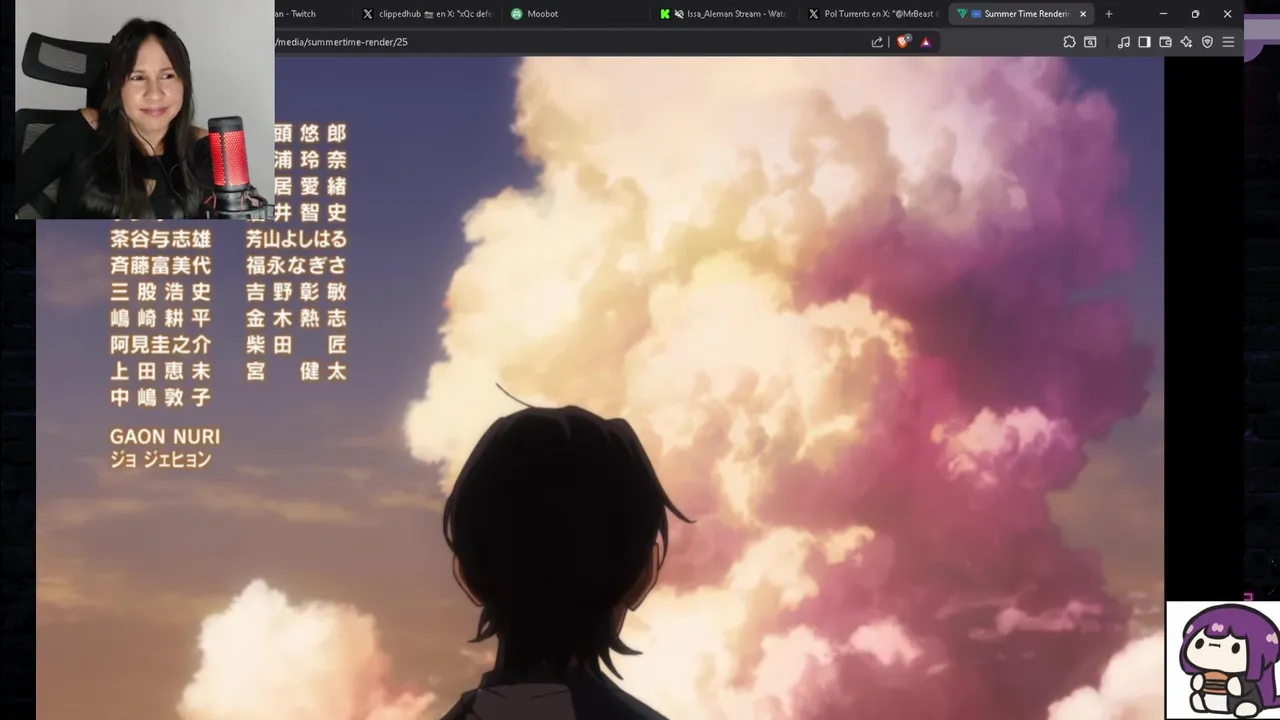Image resolution: width=1280 pixels, height=720 pixels.
Task: Toggle the browser sidebar panel icon
Action: [1144, 42]
